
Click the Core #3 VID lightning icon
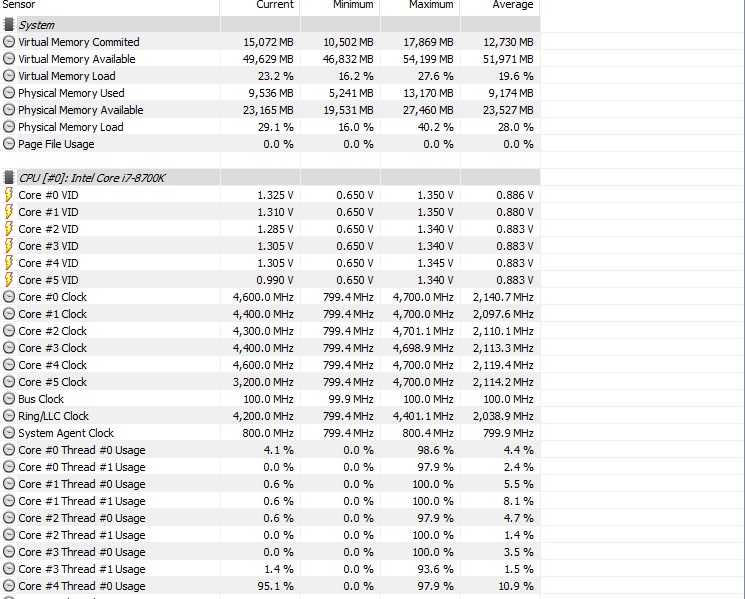point(9,246)
